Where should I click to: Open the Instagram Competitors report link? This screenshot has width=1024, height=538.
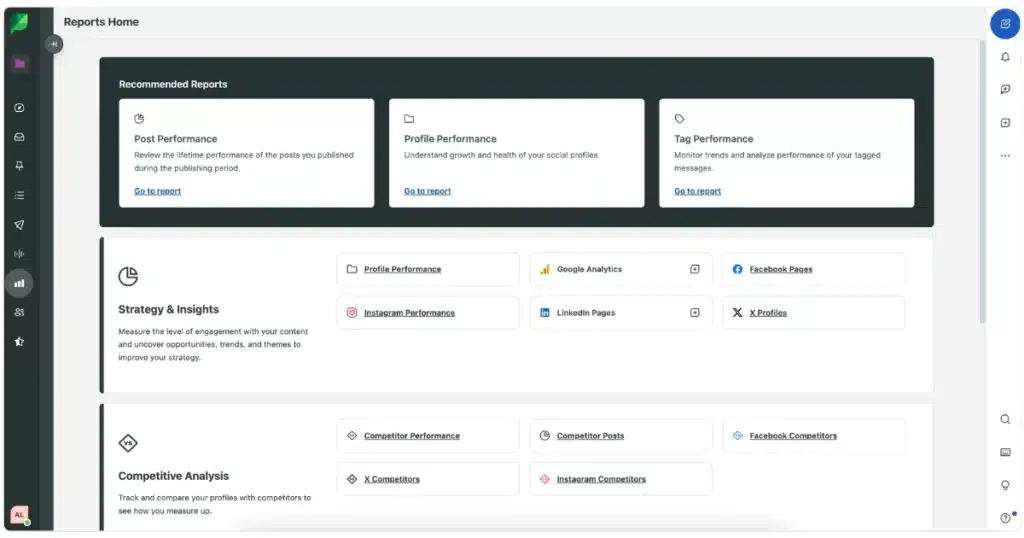(x=601, y=479)
